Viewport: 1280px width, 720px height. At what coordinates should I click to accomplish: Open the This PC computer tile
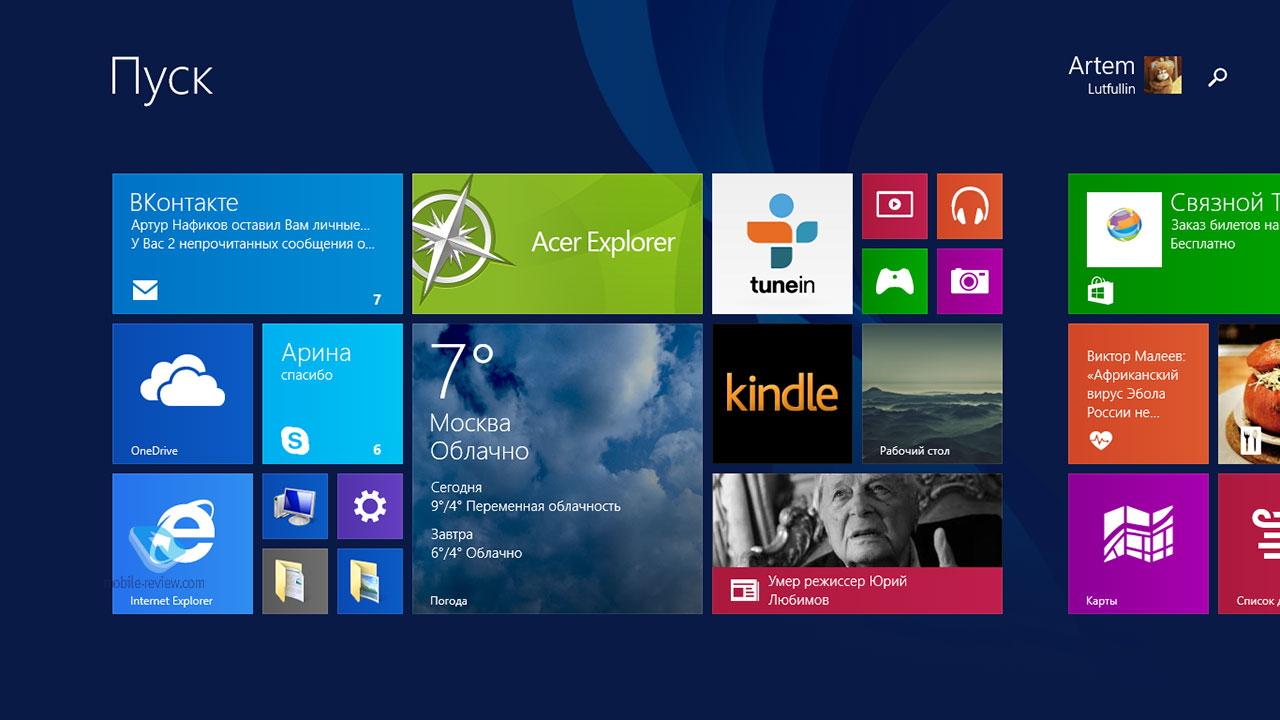click(294, 506)
